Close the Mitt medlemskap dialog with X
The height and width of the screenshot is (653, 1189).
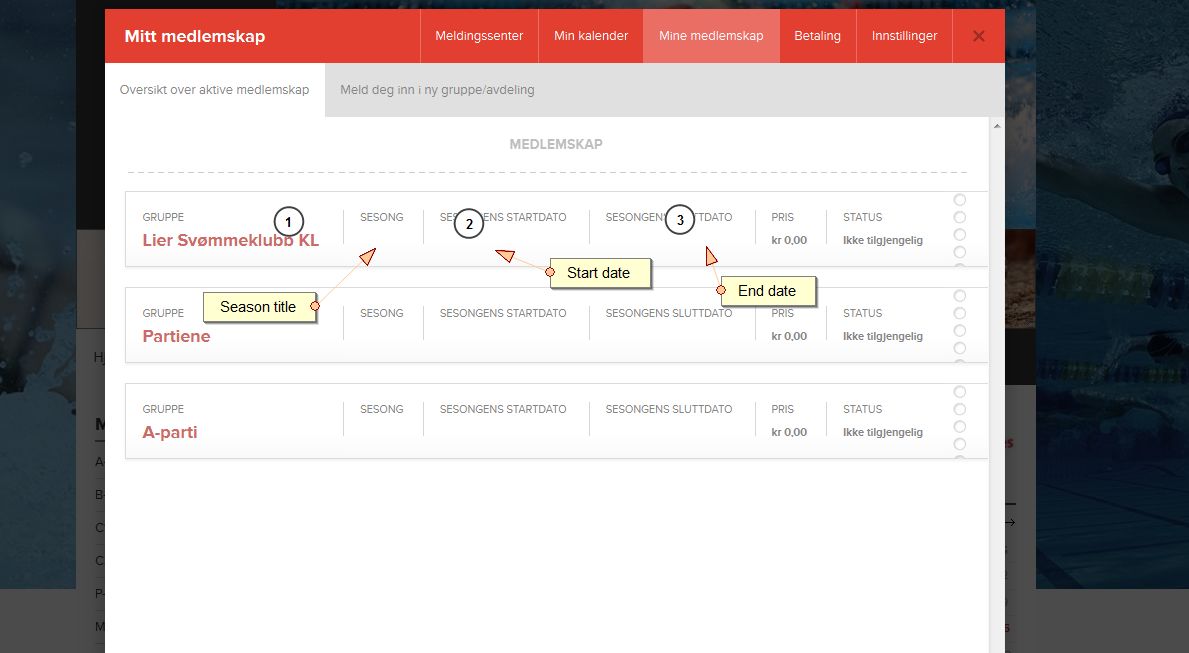[x=979, y=36]
